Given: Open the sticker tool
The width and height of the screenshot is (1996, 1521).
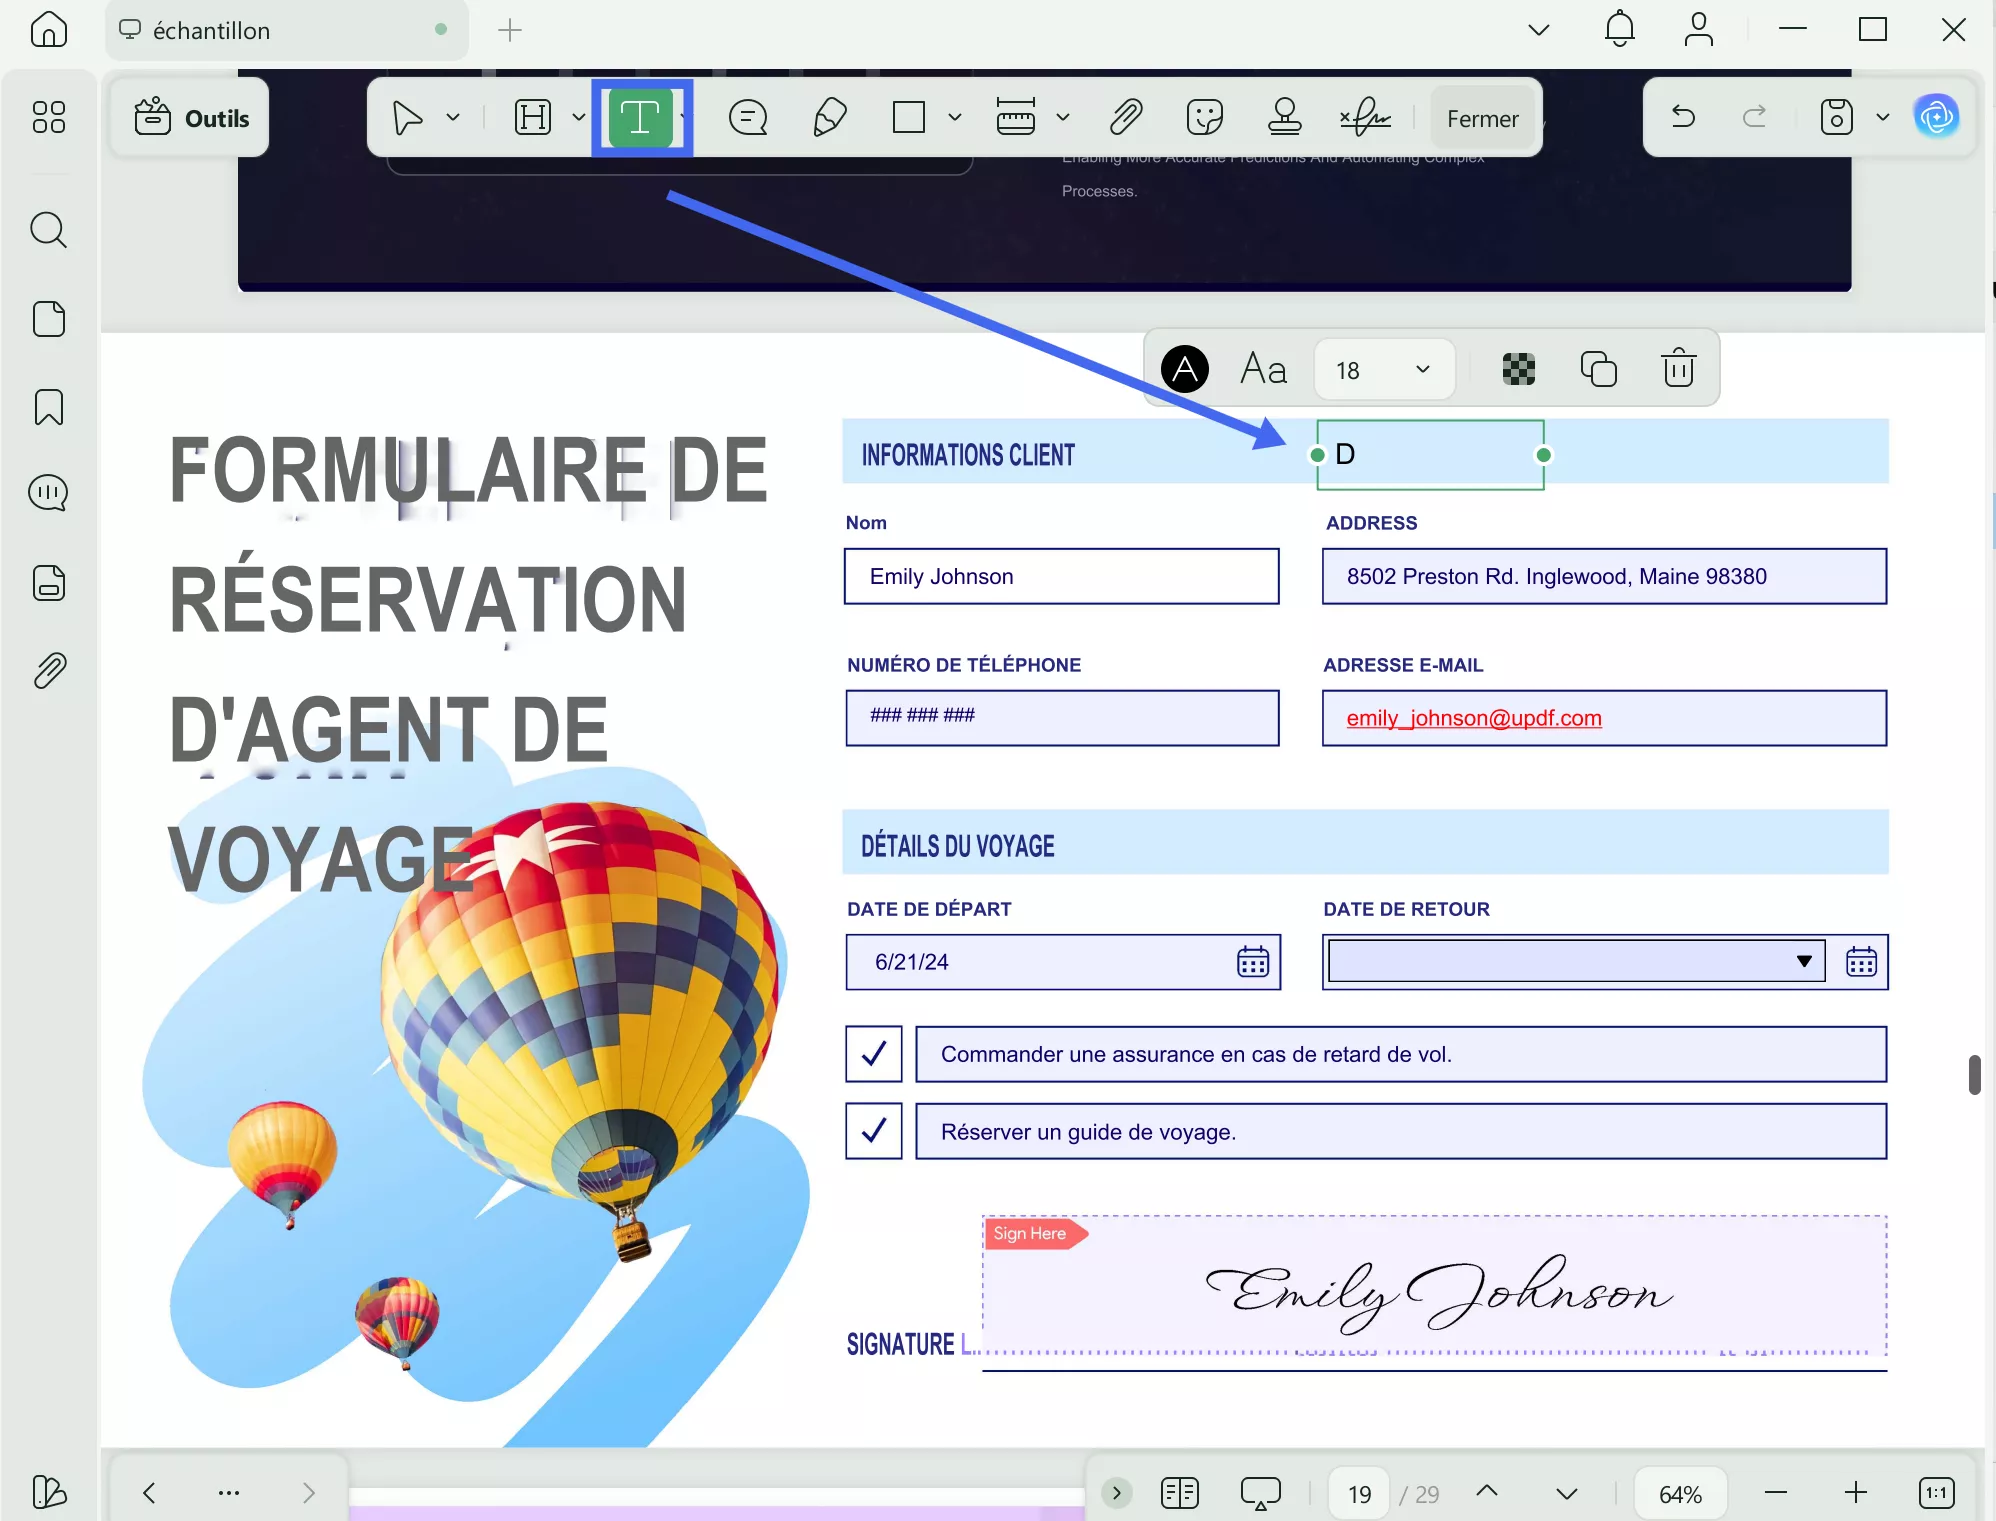Looking at the screenshot, I should pos(1205,117).
